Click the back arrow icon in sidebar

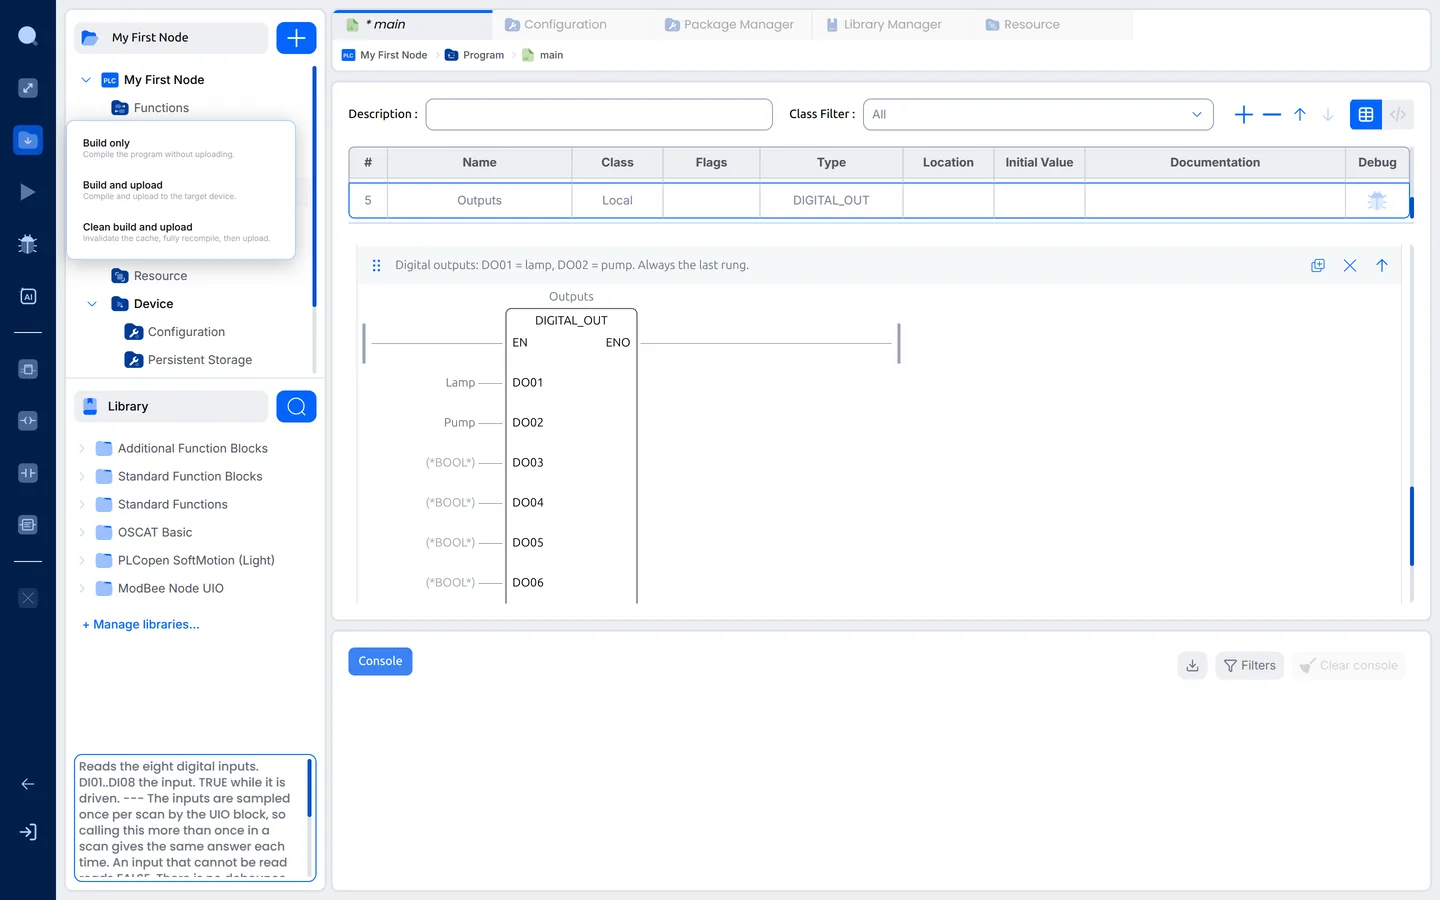[x=28, y=784]
